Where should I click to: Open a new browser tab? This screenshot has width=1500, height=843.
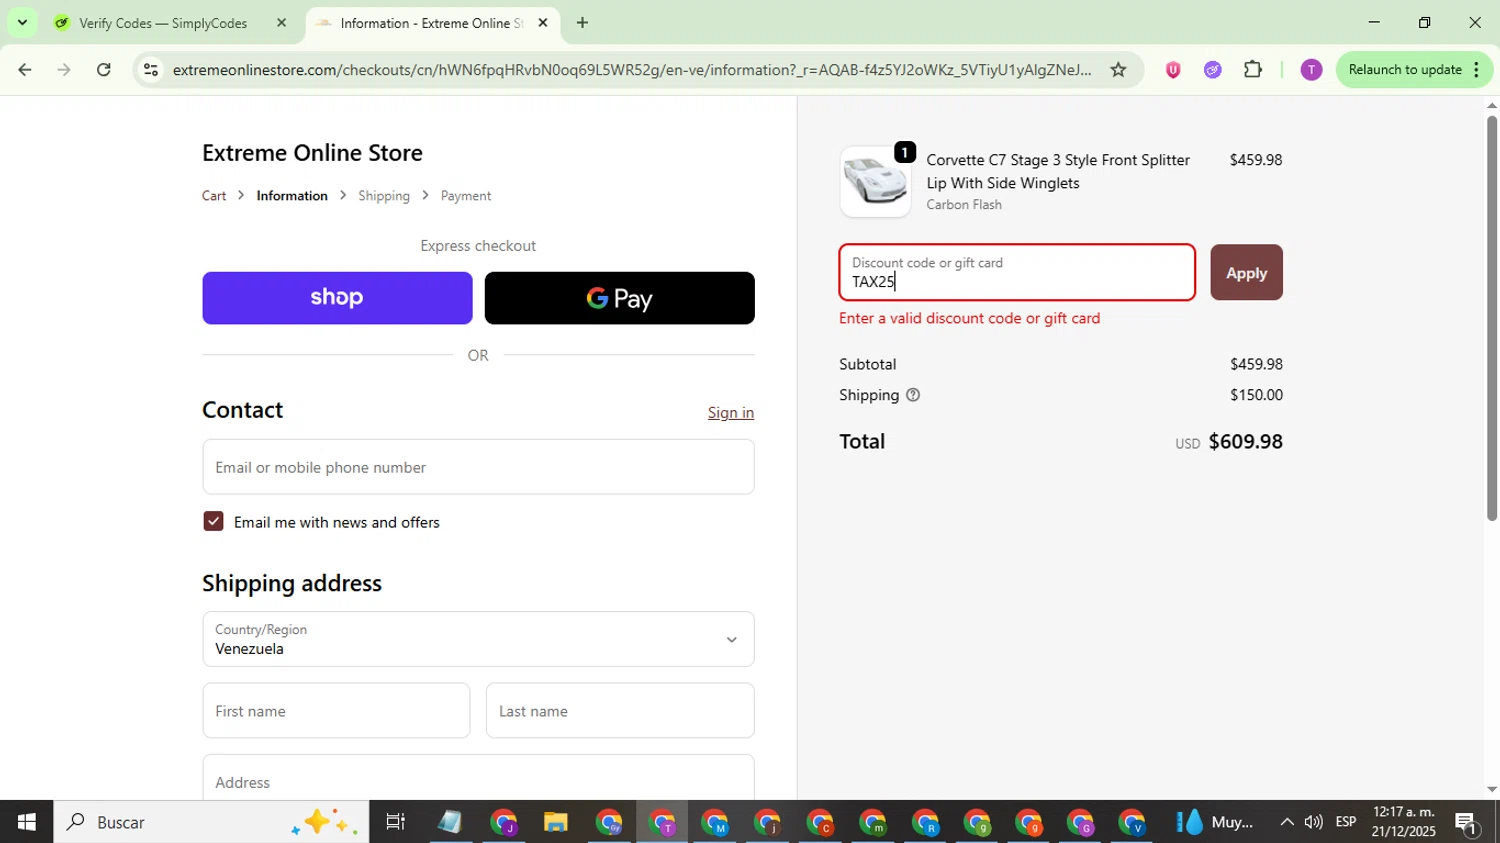click(582, 22)
